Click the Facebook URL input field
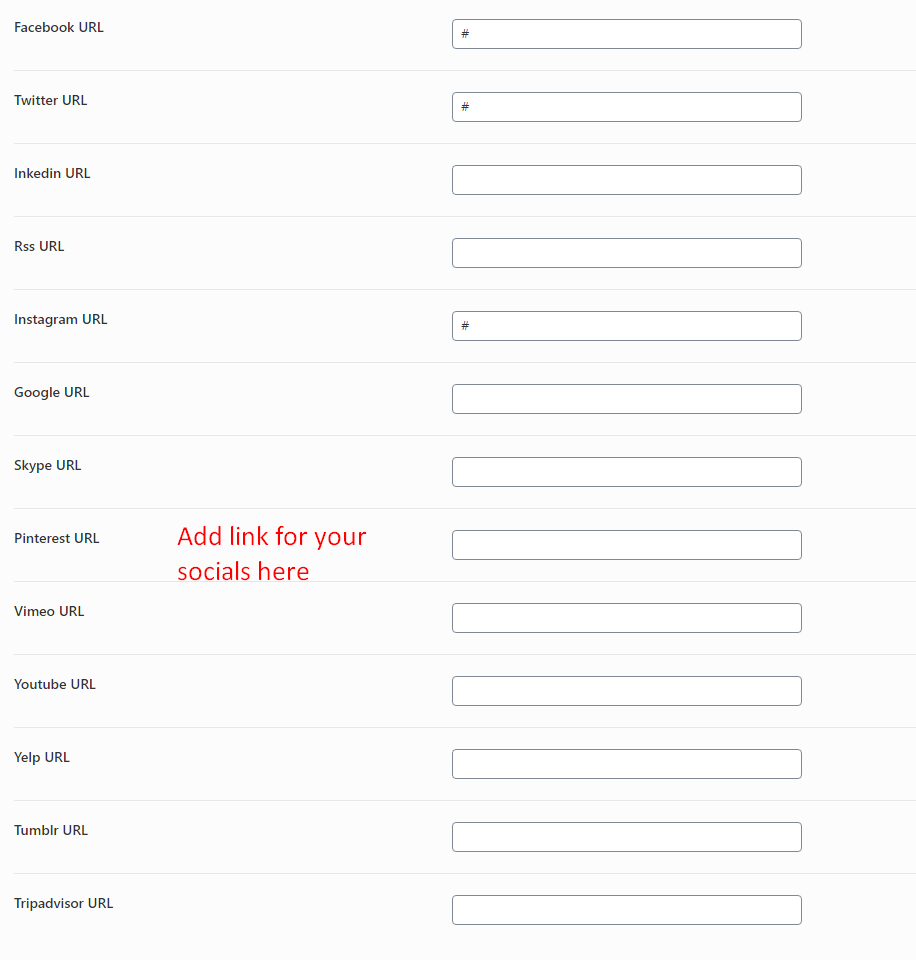The image size is (916, 960). [626, 34]
